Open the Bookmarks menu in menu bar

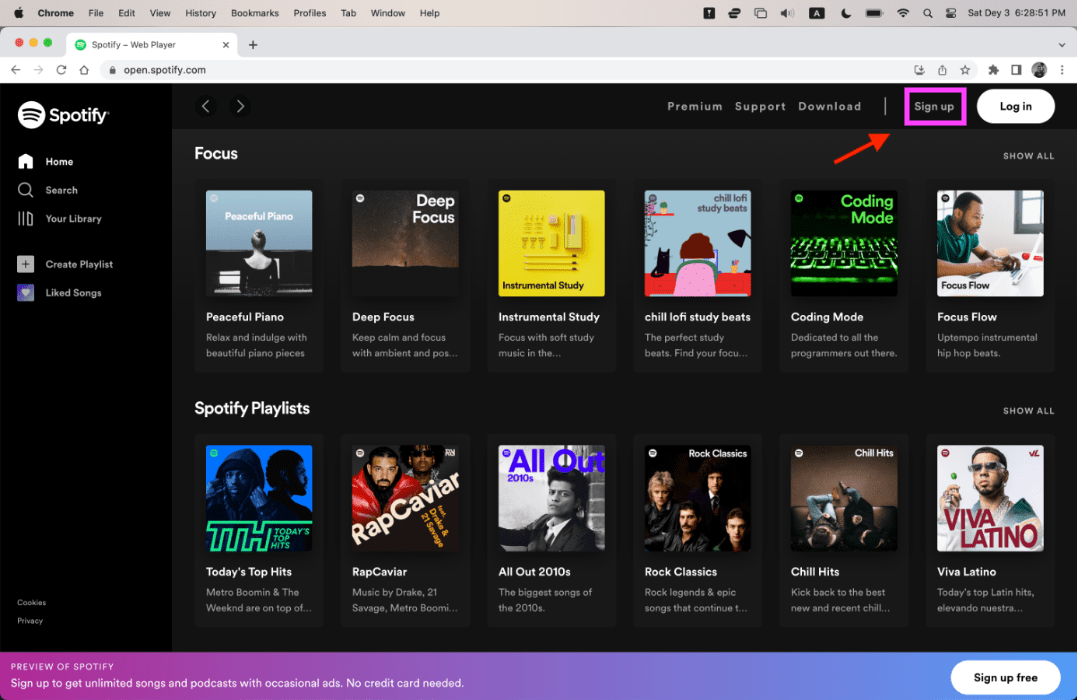click(255, 13)
